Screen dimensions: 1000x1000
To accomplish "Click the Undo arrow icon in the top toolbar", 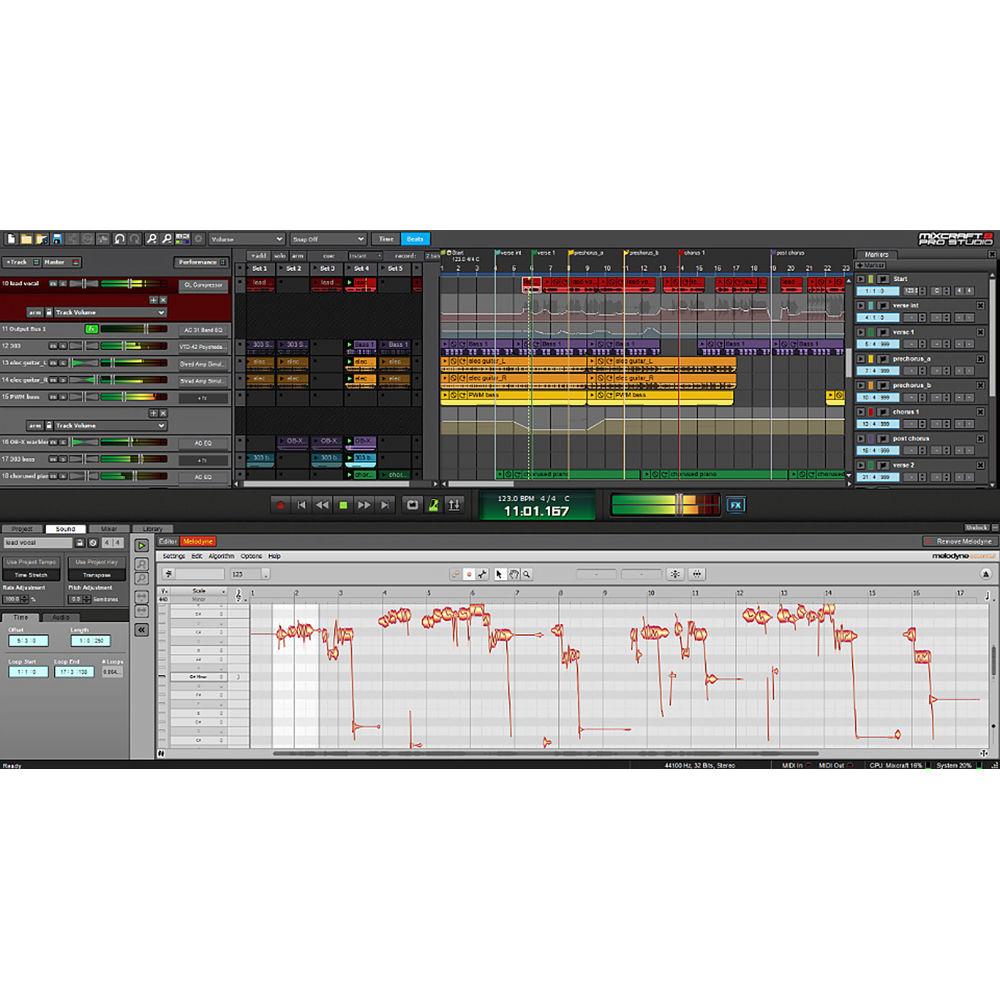I will tap(119, 237).
